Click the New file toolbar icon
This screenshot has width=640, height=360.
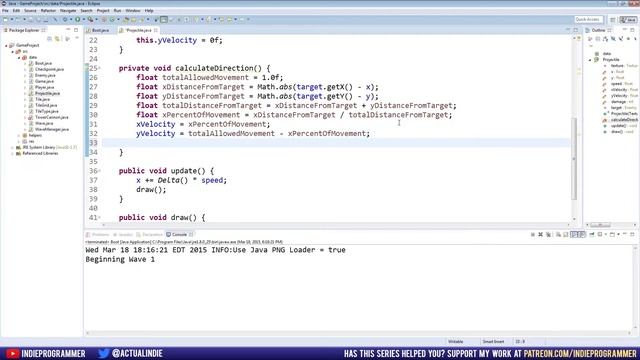pos(6,19)
